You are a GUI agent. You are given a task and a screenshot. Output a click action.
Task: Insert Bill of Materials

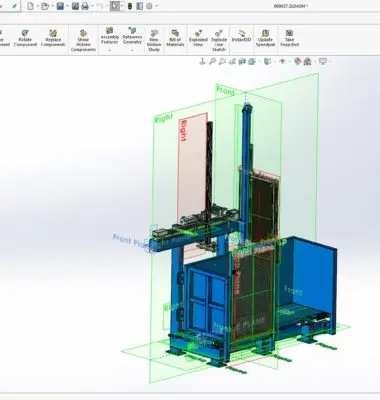point(175,38)
